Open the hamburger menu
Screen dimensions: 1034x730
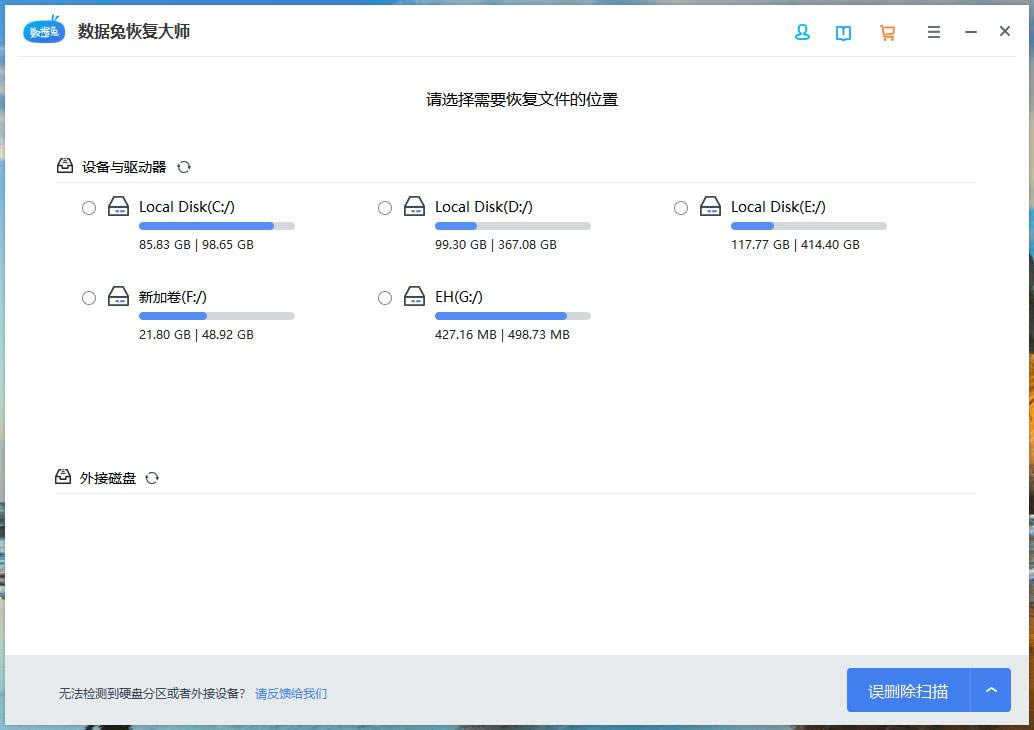(x=933, y=32)
